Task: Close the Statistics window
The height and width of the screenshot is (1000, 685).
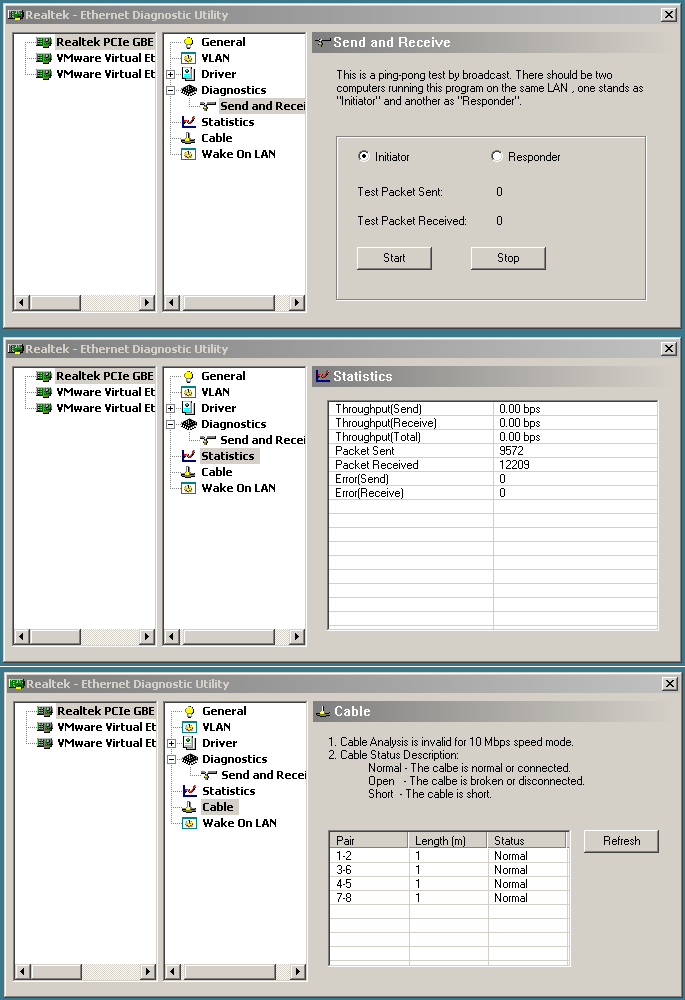Action: coord(668,349)
